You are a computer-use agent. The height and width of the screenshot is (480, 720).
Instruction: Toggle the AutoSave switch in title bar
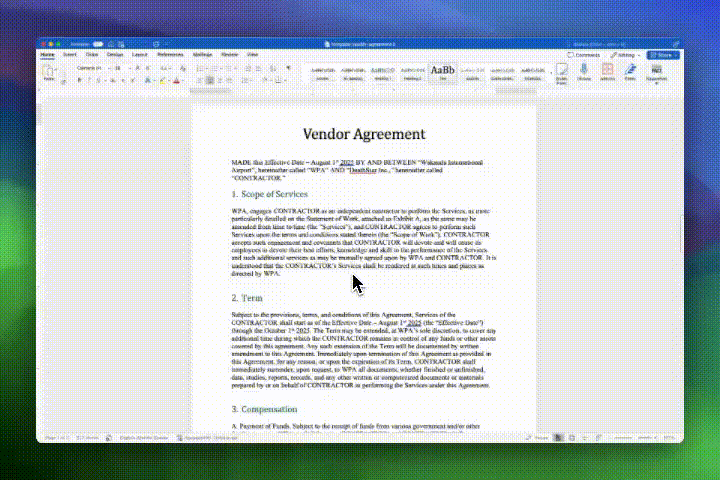coord(98,44)
